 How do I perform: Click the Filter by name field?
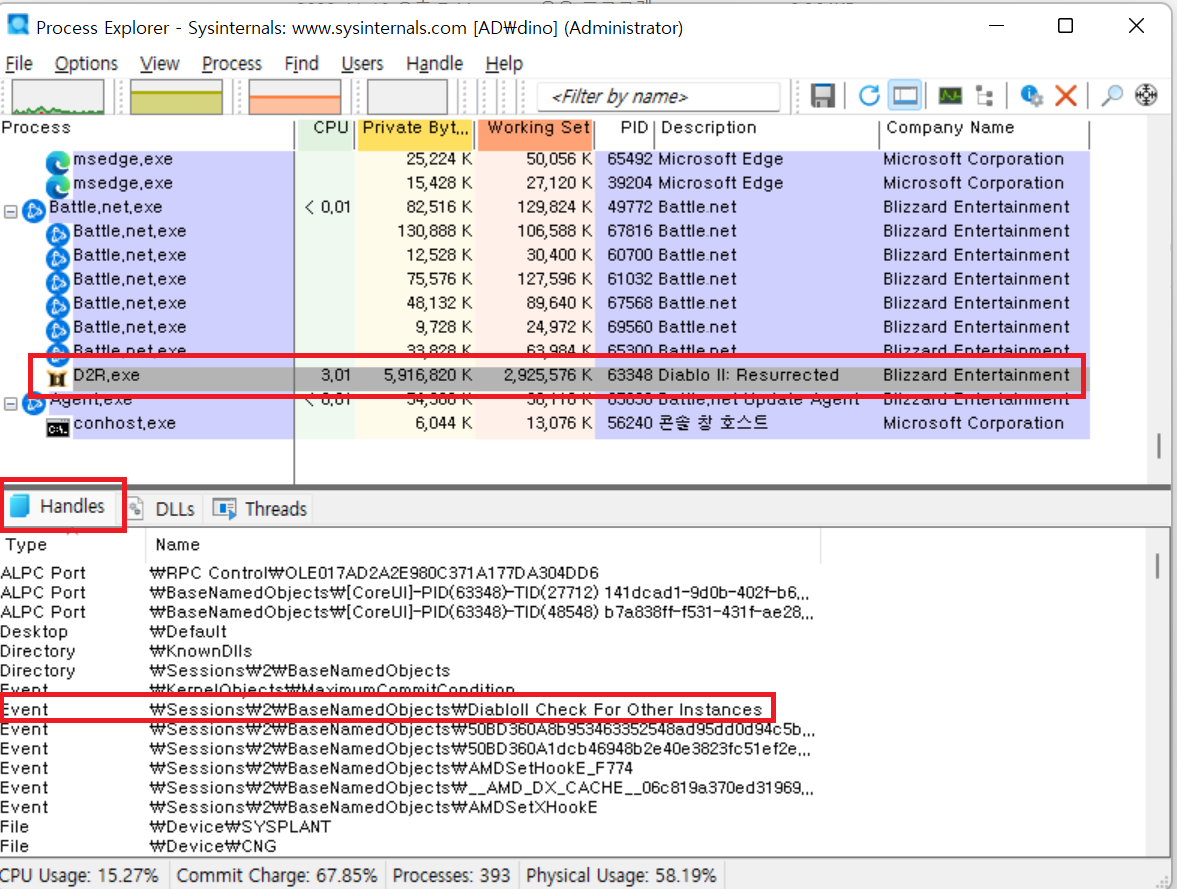(x=659, y=97)
